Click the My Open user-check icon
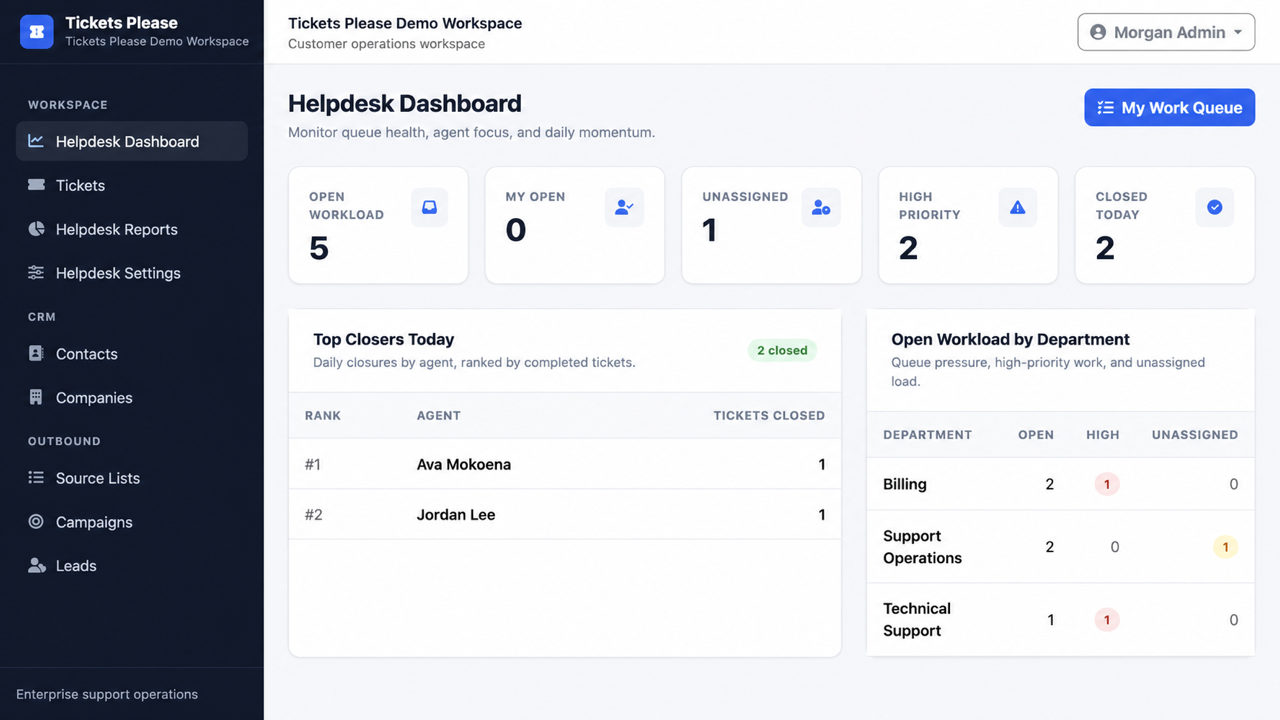The image size is (1280, 720). (x=625, y=207)
